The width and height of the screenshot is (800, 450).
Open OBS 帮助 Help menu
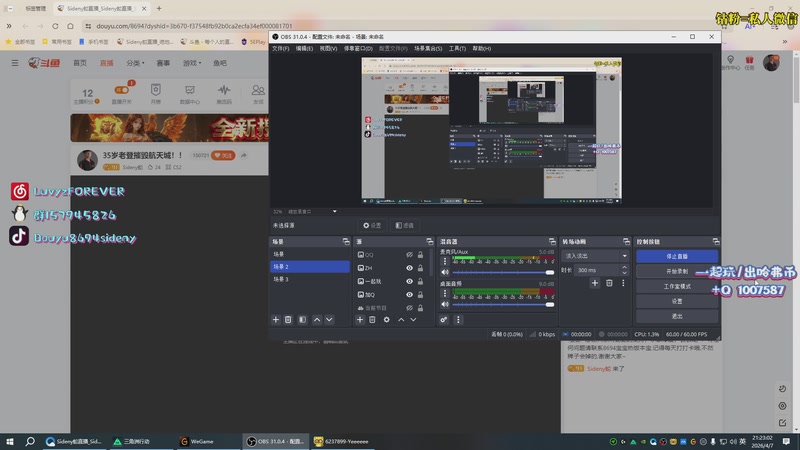[482, 48]
